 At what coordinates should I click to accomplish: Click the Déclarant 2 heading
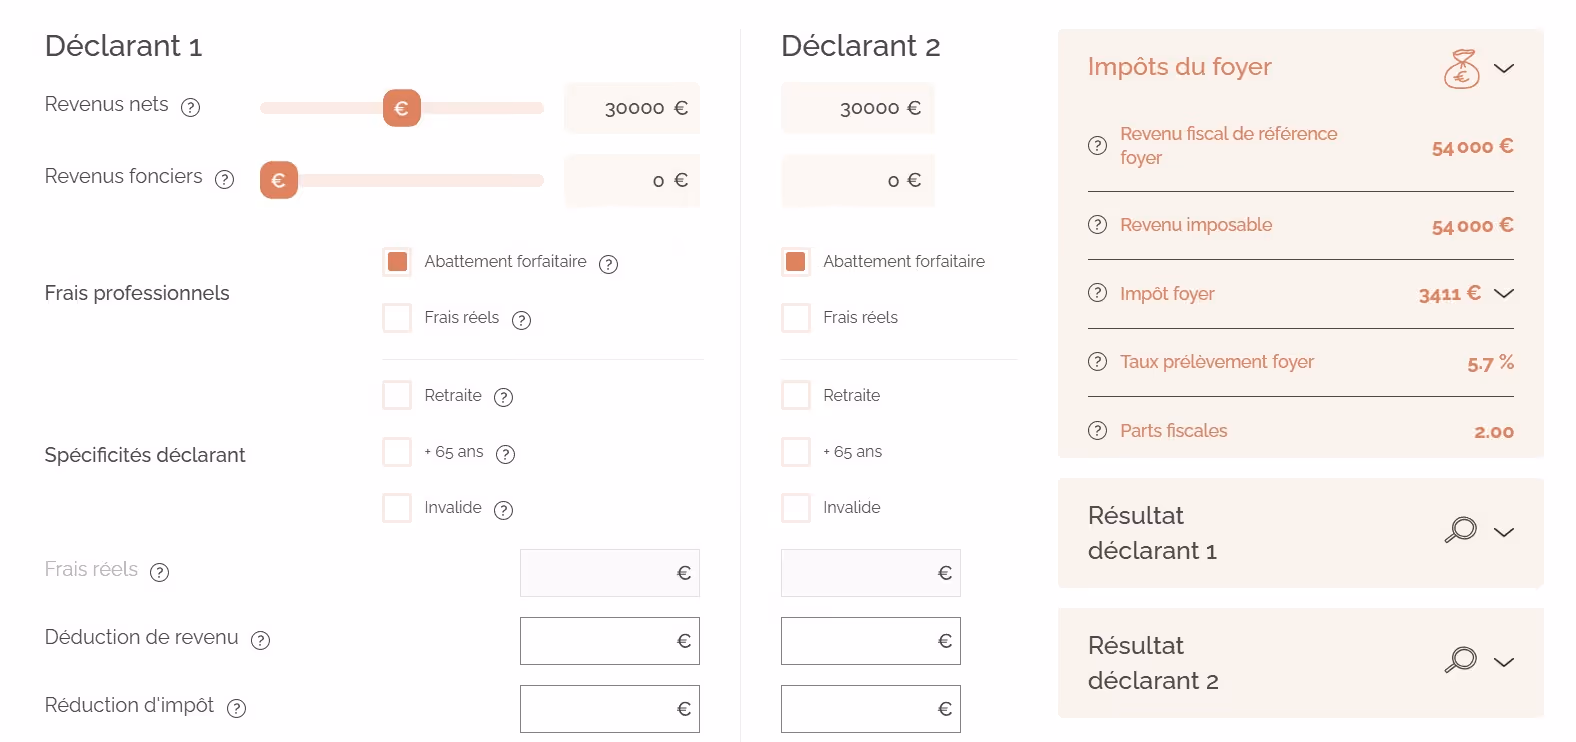[861, 46]
